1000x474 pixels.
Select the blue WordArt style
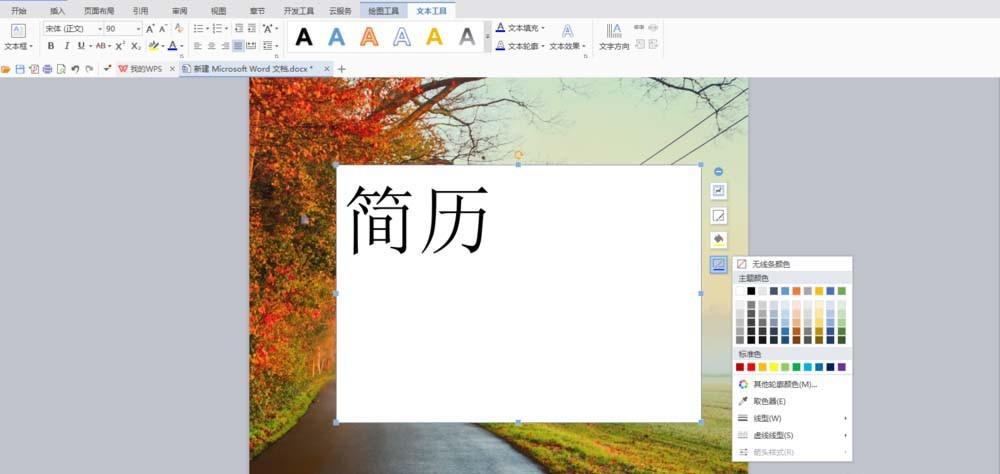coord(337,37)
